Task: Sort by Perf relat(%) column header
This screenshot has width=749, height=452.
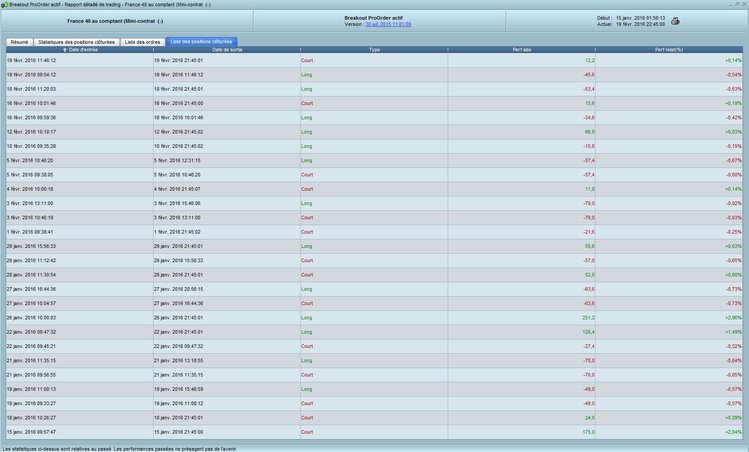Action: pyautogui.click(x=670, y=49)
